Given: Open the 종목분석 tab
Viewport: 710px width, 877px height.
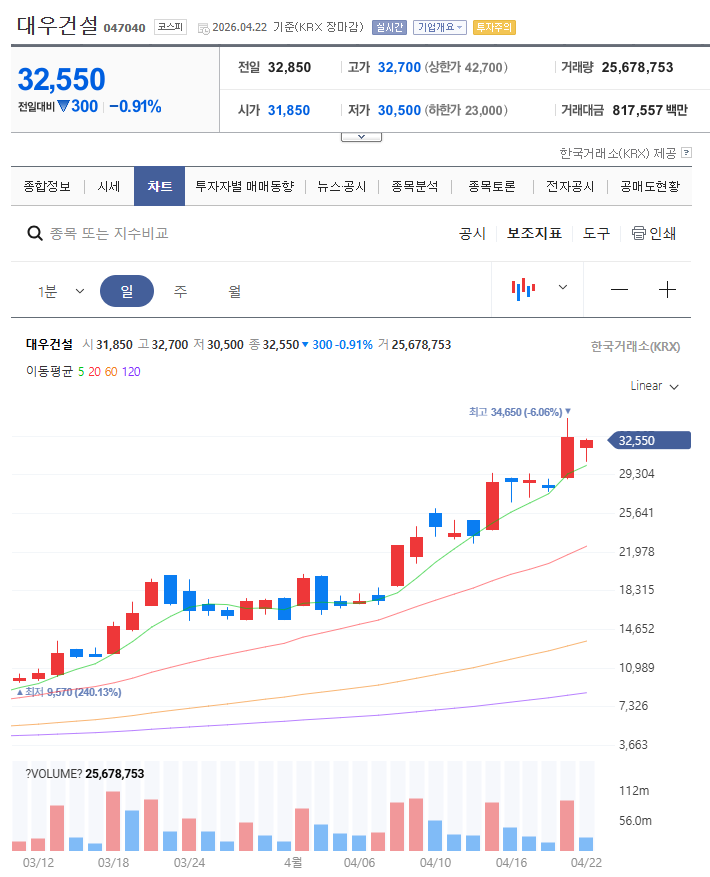Looking at the screenshot, I should pyautogui.click(x=415, y=186).
